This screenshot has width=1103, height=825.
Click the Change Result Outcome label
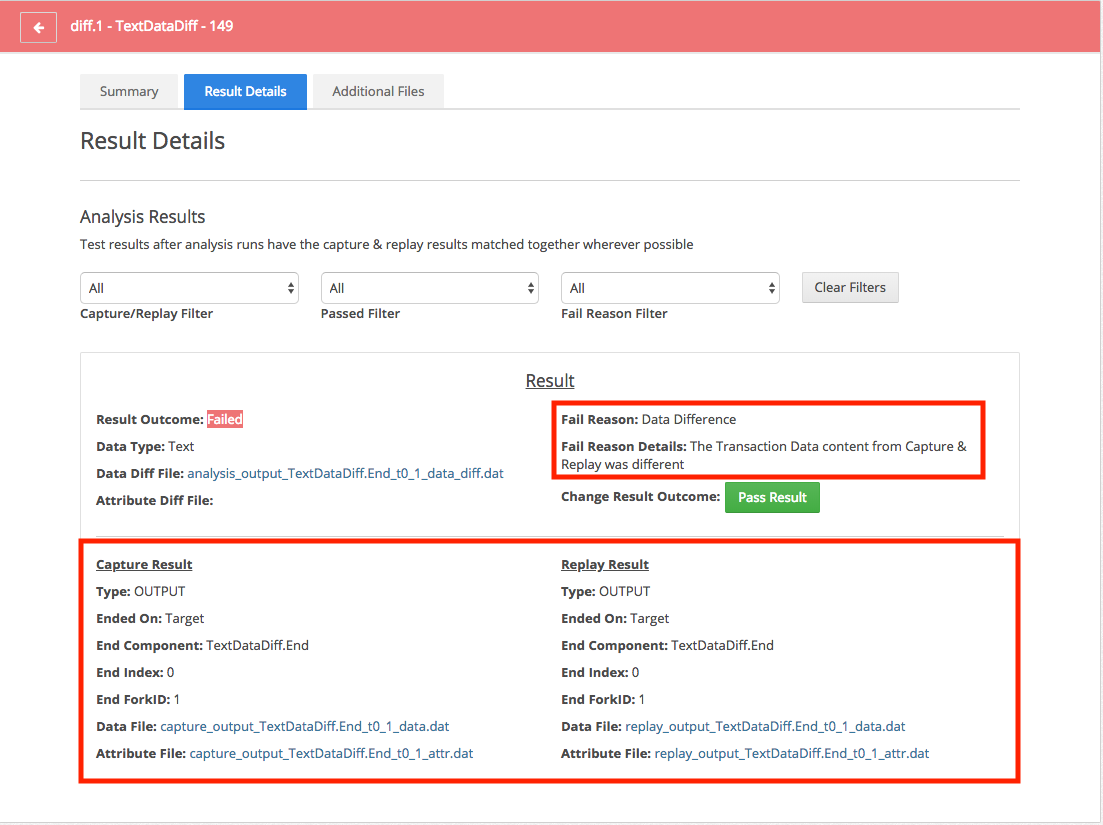[641, 497]
